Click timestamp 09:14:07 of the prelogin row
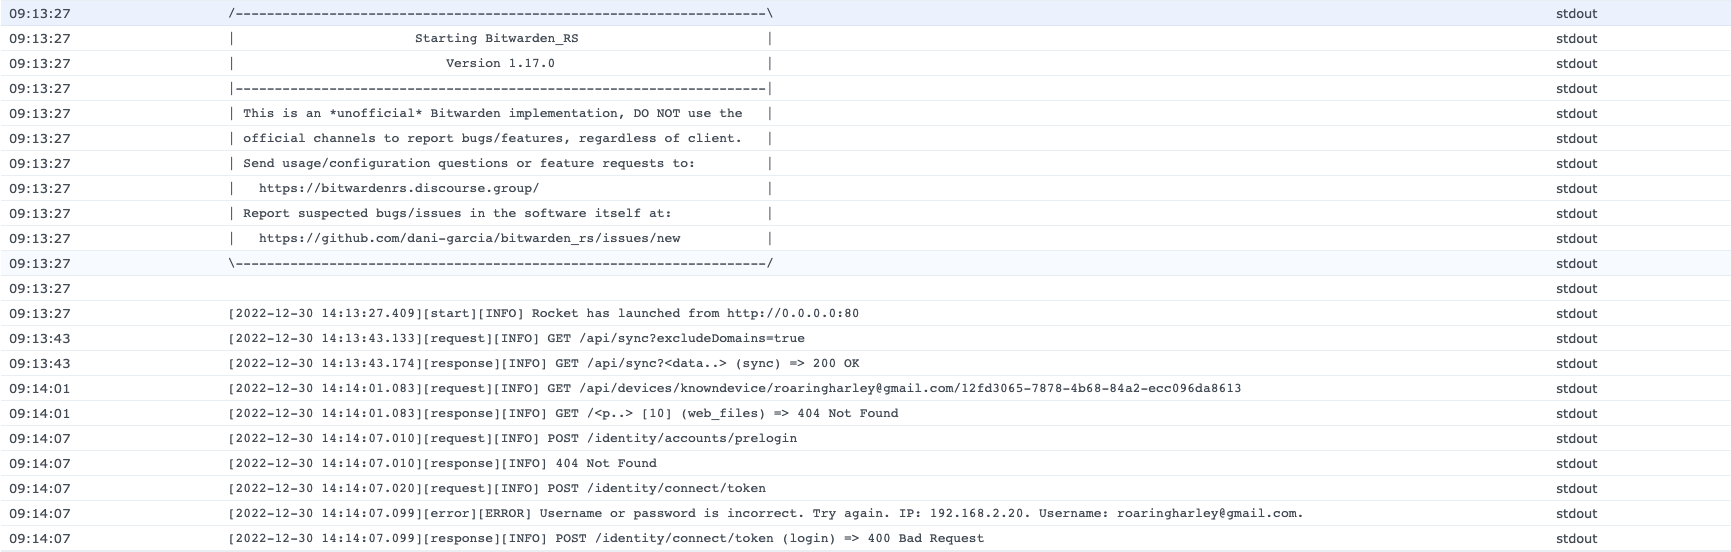Image resolution: width=1731 pixels, height=552 pixels. pos(40,438)
